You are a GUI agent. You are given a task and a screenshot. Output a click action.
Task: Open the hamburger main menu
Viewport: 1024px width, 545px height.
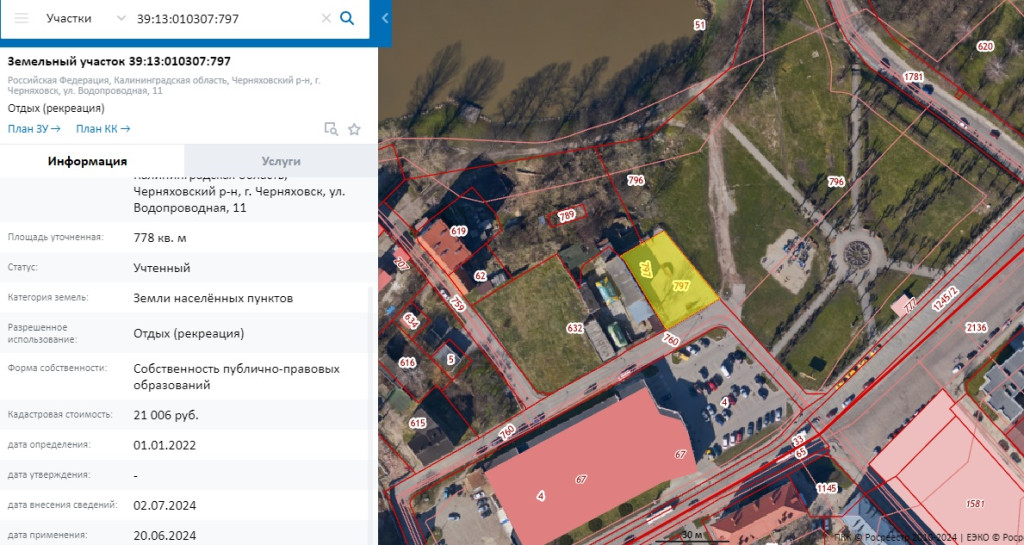(x=21, y=19)
